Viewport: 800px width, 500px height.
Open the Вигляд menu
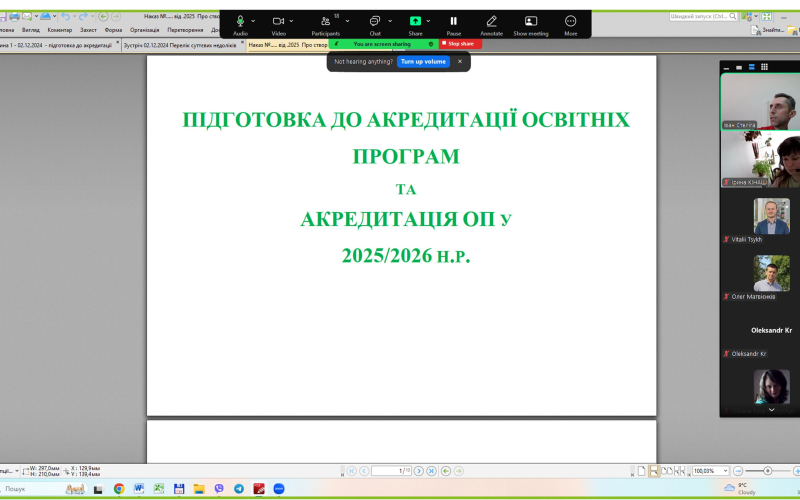[31, 30]
